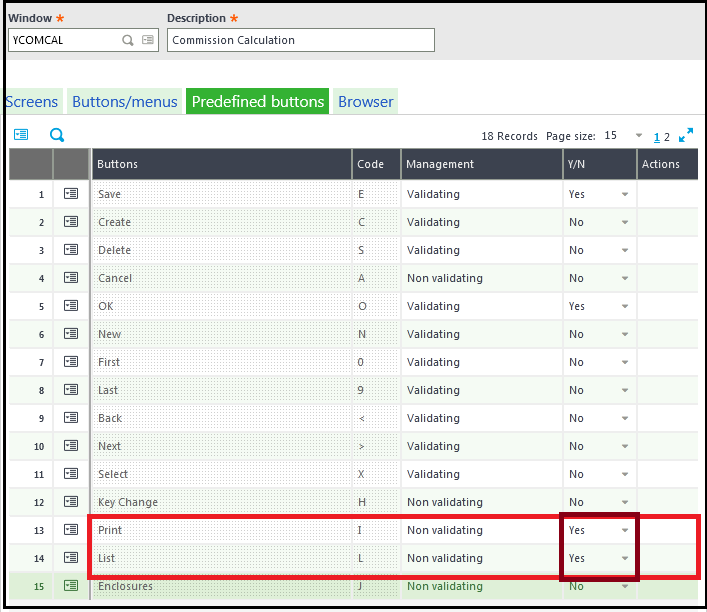Open Y/N dropdown for Cancel row

tap(625, 278)
